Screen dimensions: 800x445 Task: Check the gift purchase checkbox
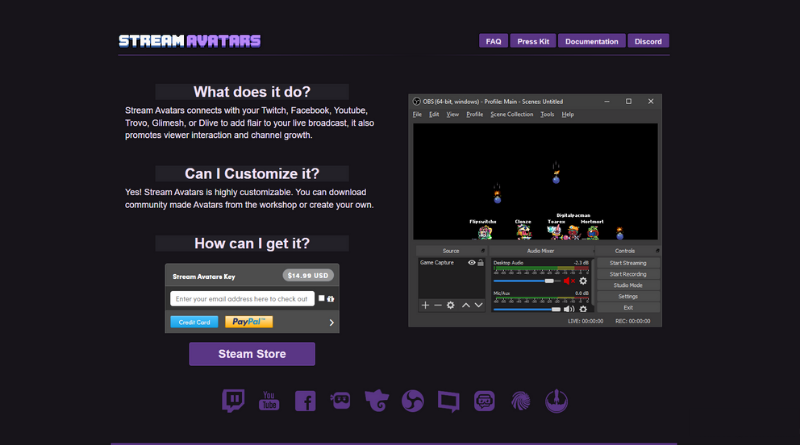321,298
